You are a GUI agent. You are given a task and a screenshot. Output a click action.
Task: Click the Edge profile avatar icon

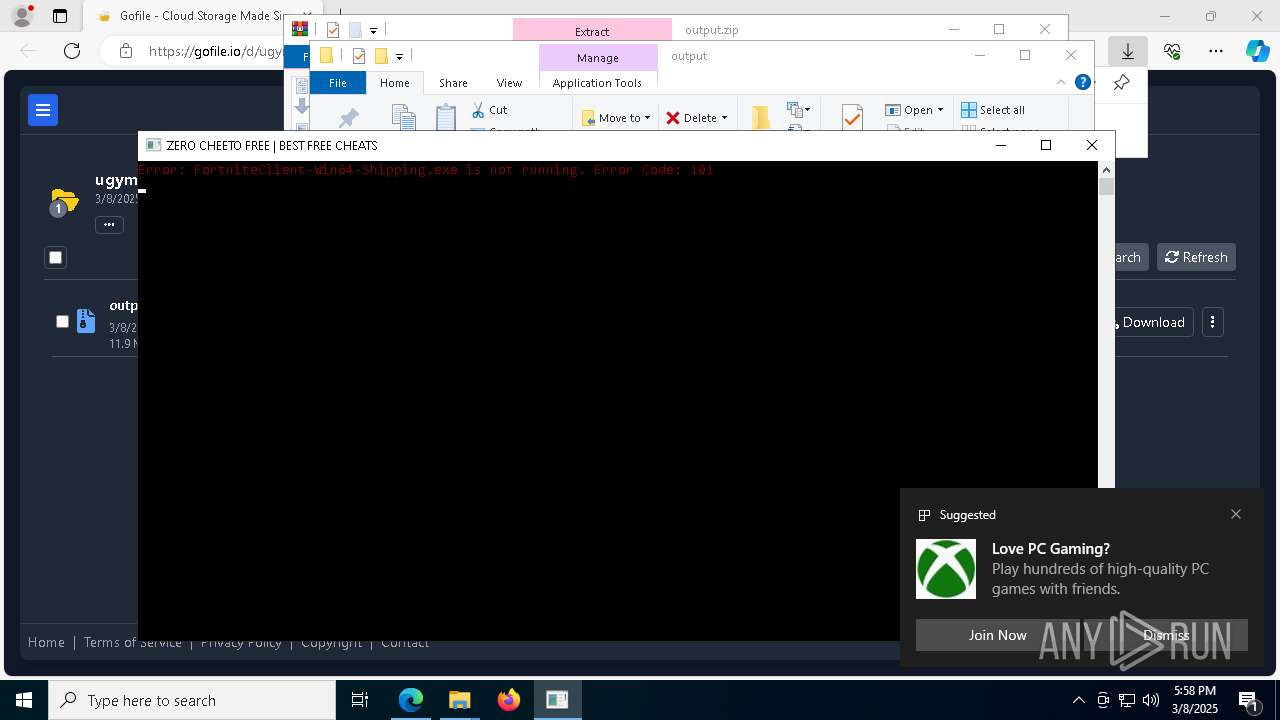point(22,16)
